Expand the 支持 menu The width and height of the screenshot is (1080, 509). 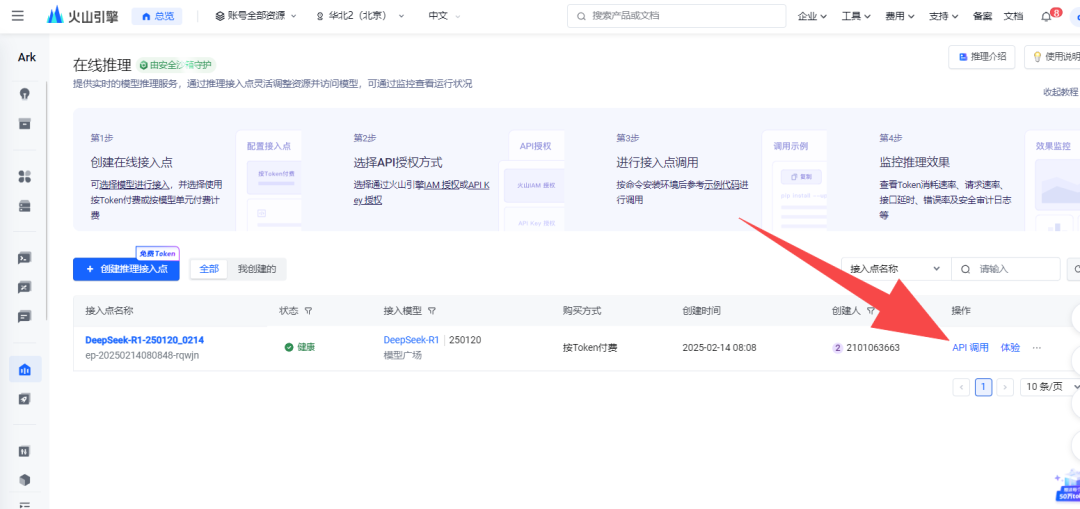944,17
